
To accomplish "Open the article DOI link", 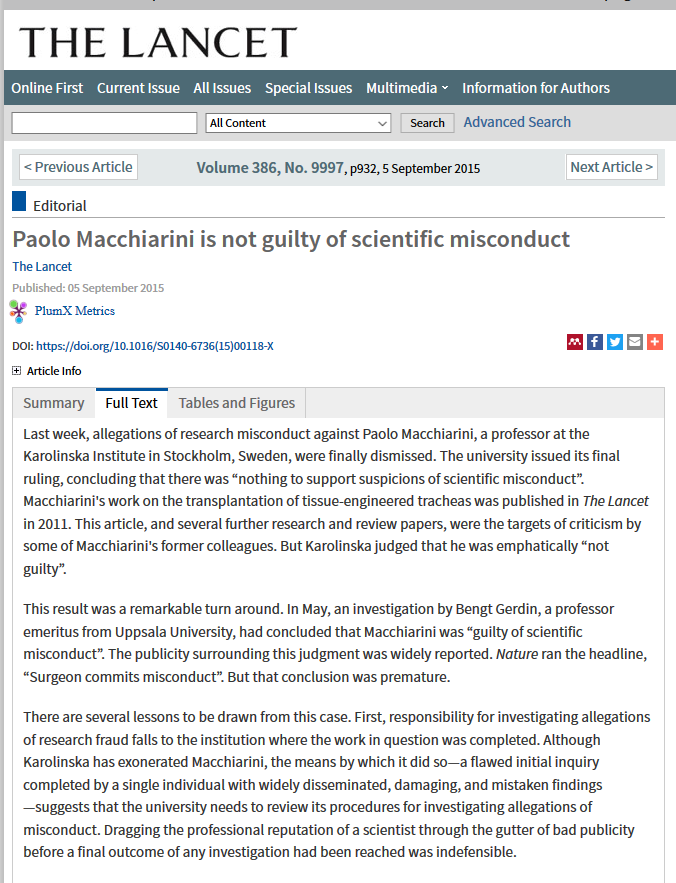I will (155, 346).
